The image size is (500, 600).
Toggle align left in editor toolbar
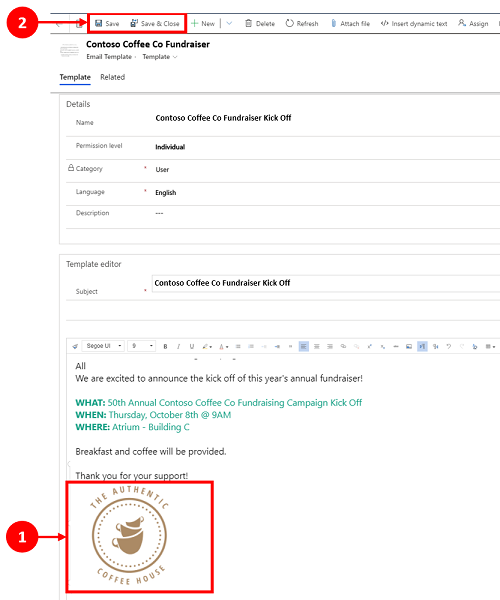point(303,346)
